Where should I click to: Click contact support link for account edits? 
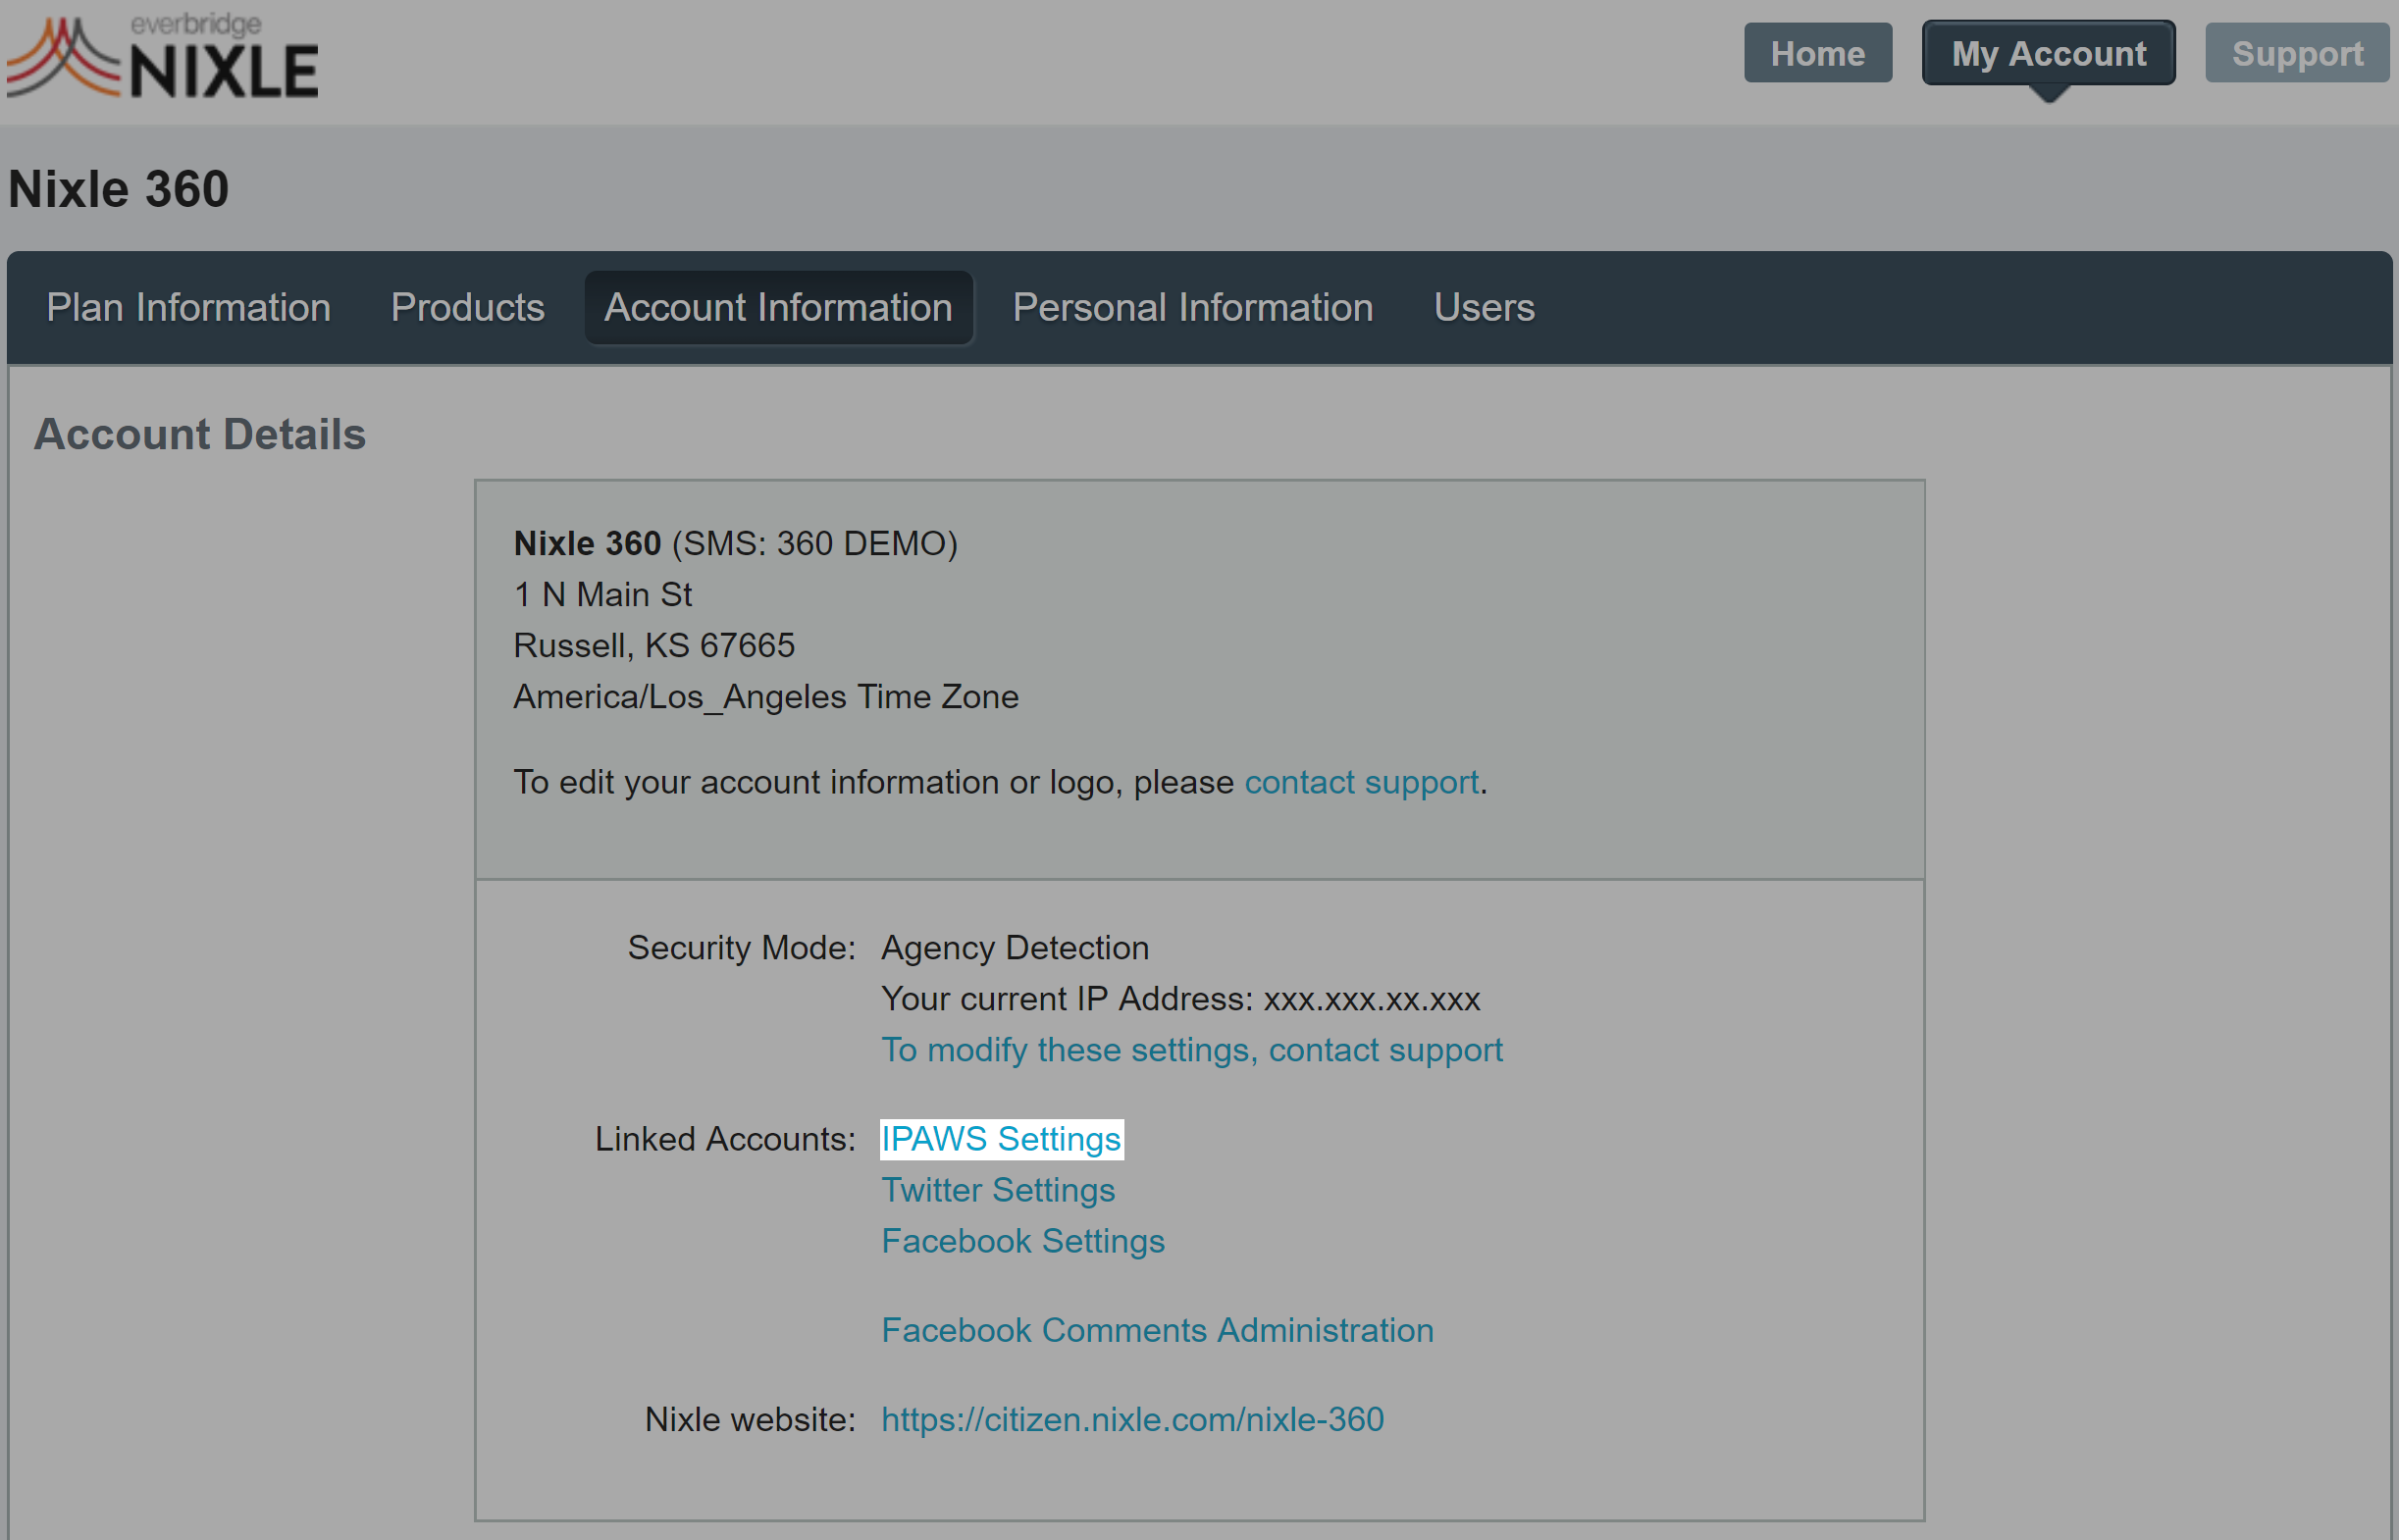pos(1361,782)
